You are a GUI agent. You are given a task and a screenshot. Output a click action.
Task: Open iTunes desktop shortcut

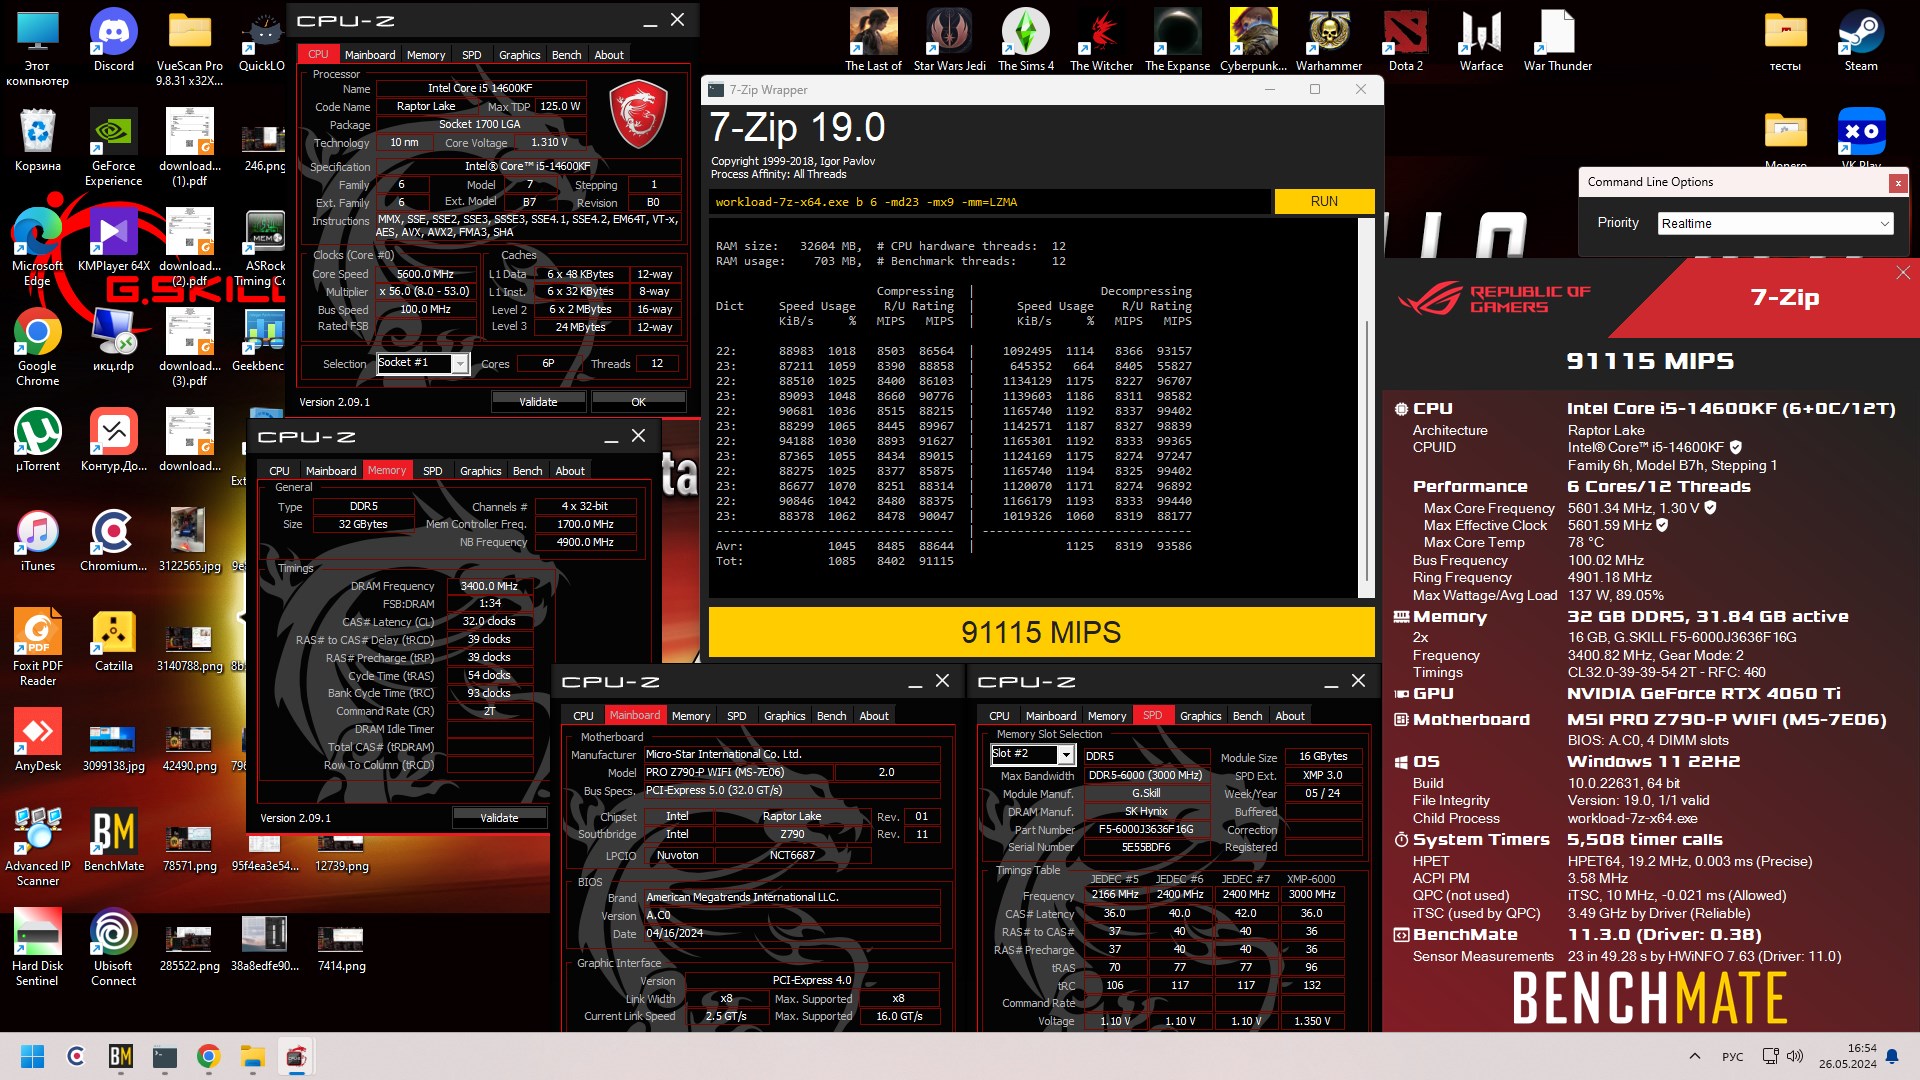[x=37, y=540]
